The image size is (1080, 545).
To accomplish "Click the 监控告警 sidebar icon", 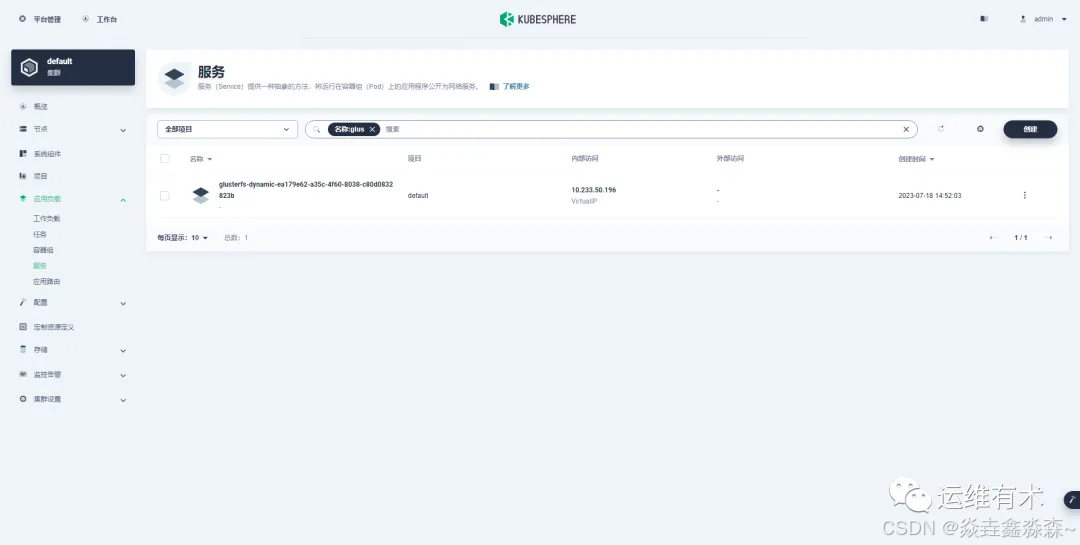I will pyautogui.click(x=23, y=374).
